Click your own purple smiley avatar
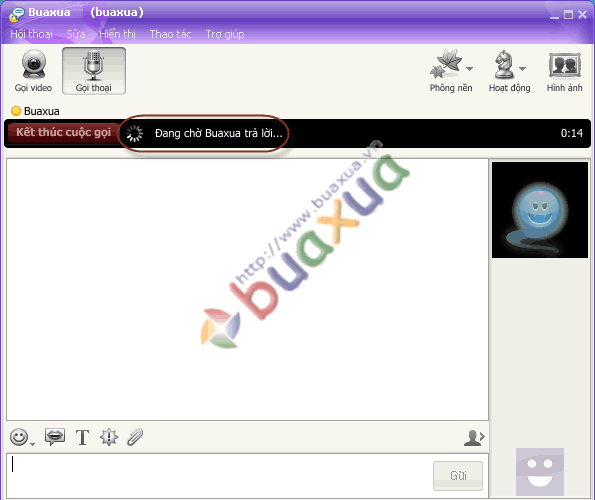 [x=540, y=472]
